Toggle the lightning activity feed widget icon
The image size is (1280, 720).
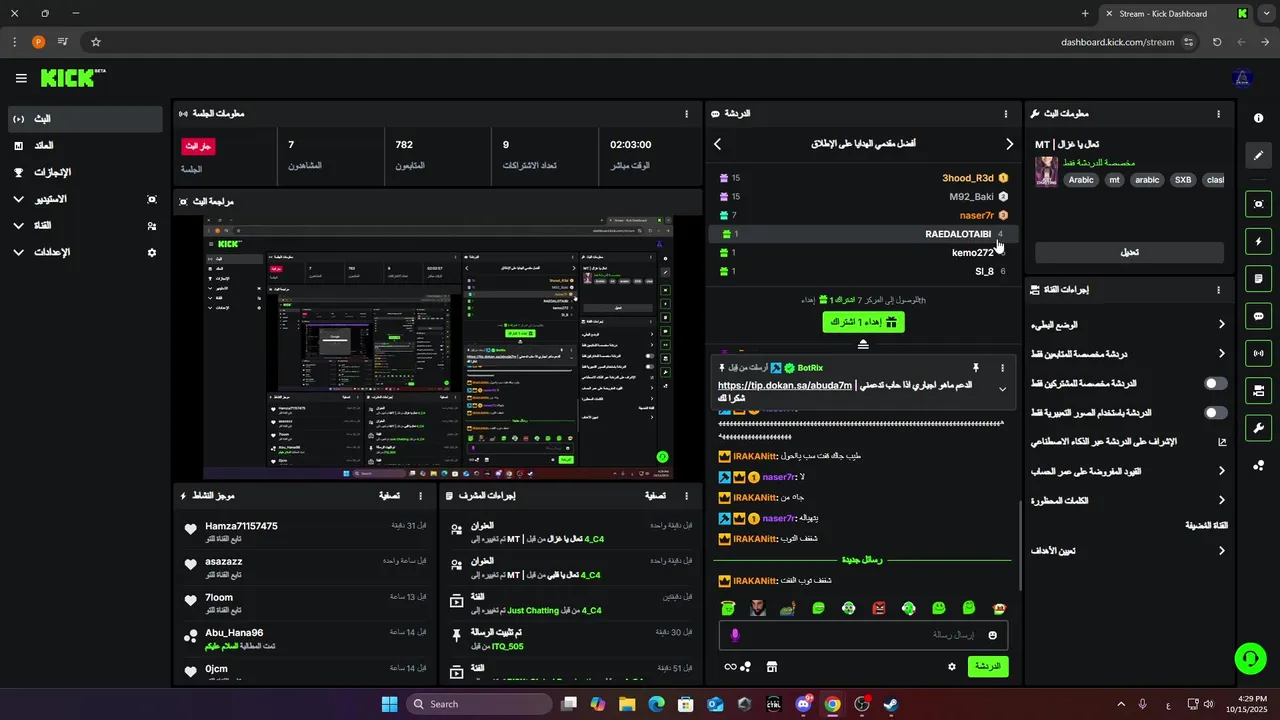coord(1258,241)
